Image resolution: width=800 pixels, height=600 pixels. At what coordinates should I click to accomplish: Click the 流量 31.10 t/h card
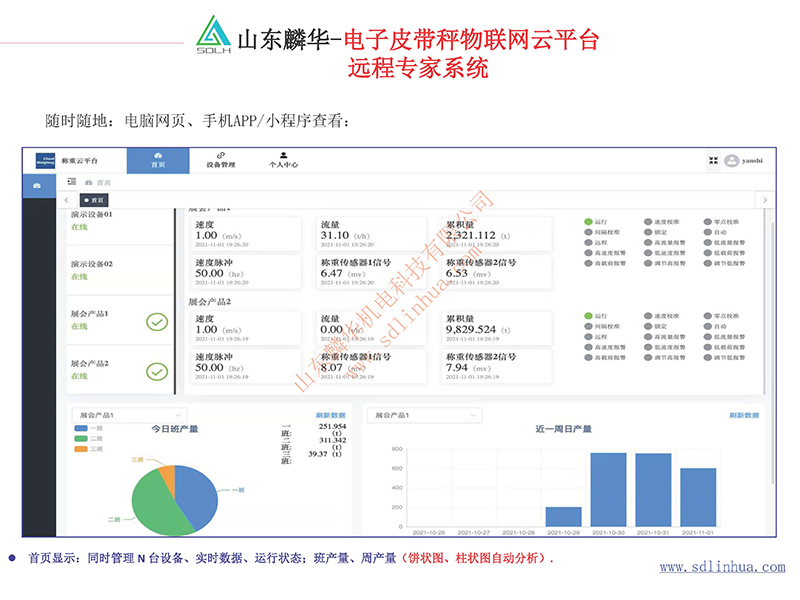tap(371, 234)
